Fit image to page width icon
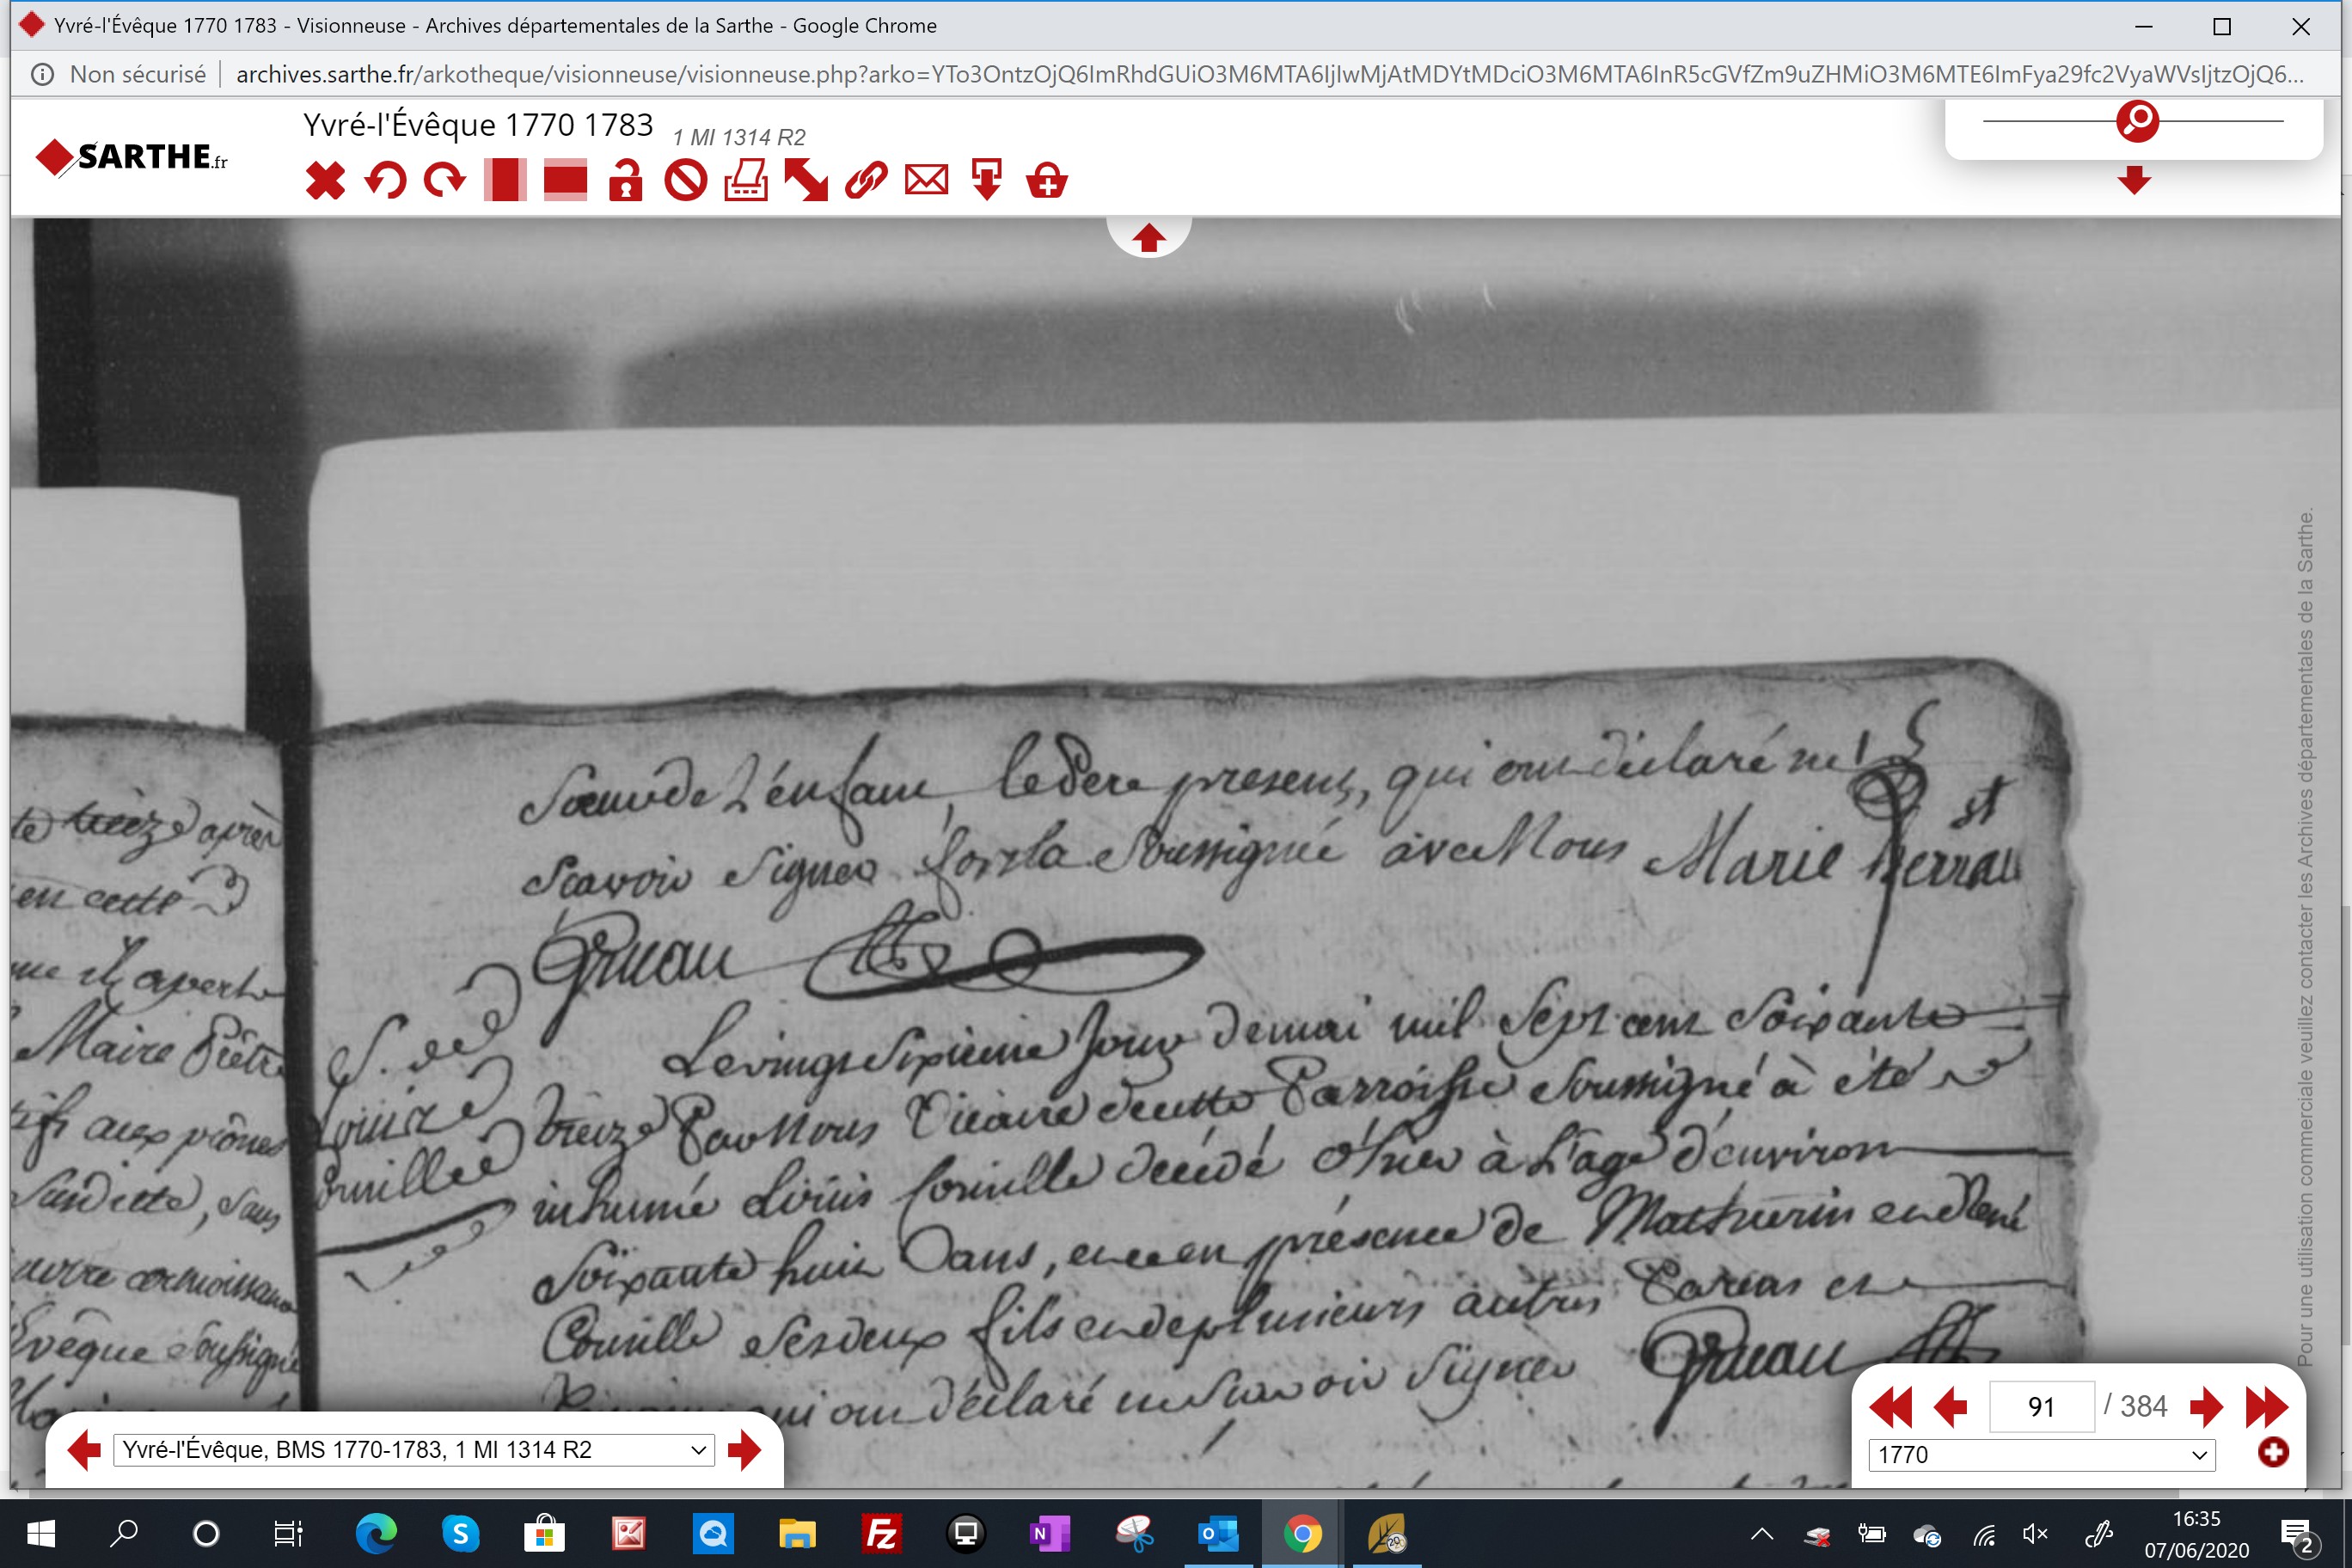Screen dimensions: 2352x1568 click(565, 181)
